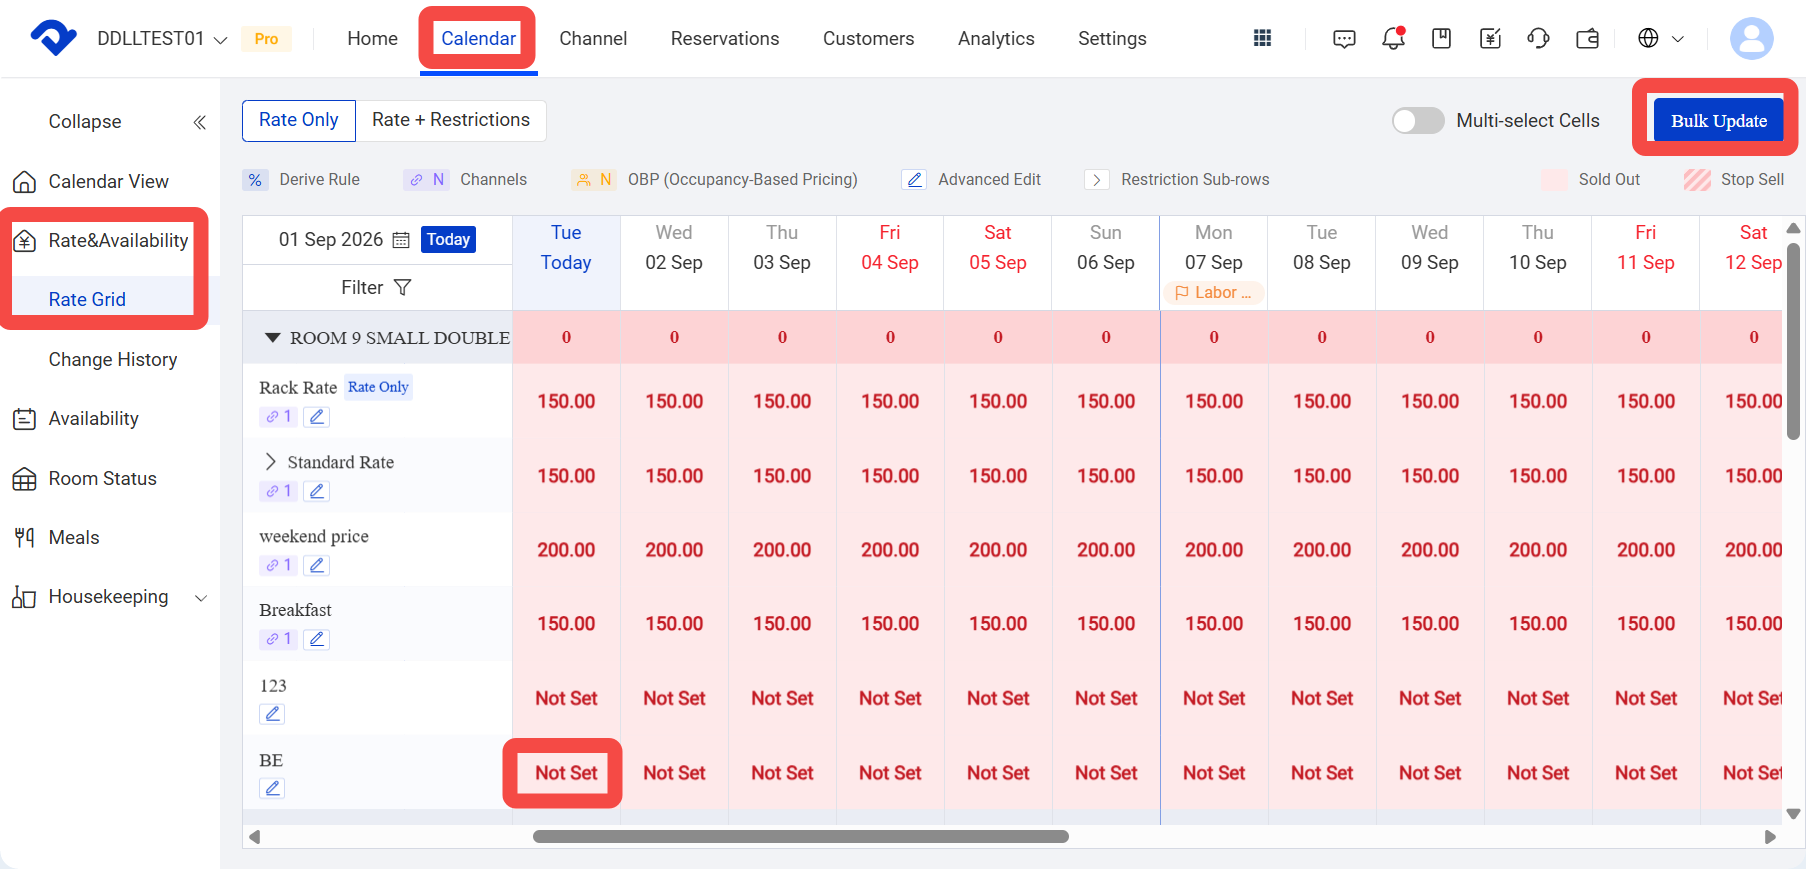Open Room Status in sidebar

tap(102, 479)
